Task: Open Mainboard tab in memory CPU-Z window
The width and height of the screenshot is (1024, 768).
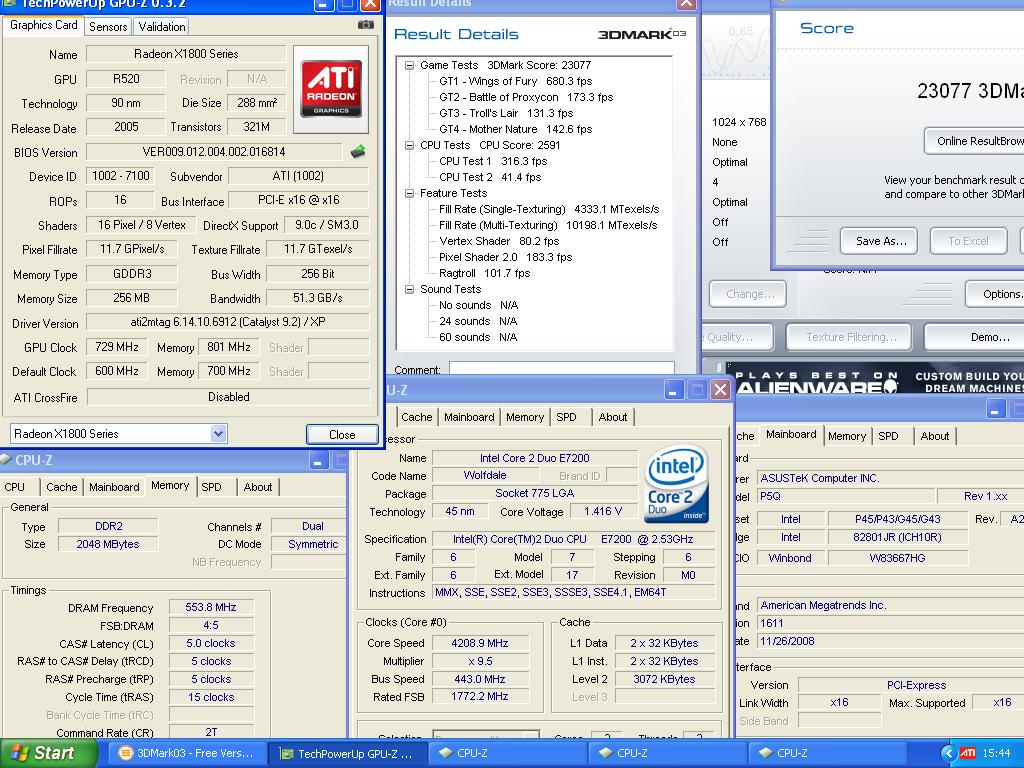Action: 114,487
